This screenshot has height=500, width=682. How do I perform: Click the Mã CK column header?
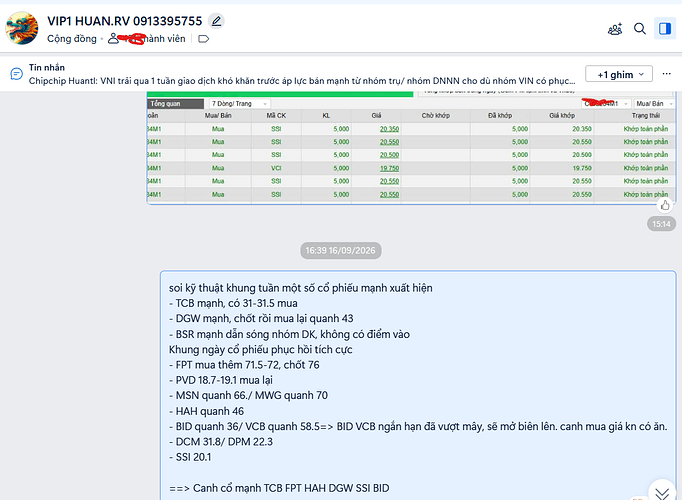276,115
